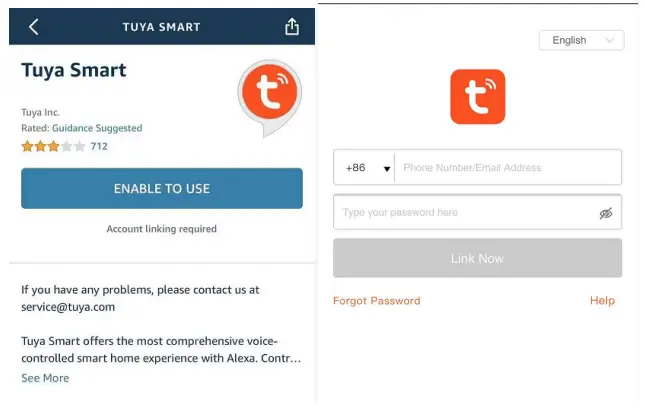The width and height of the screenshot is (645, 410).
Task: Tap the service@tuya.com contact email
Action: [x=68, y=307]
